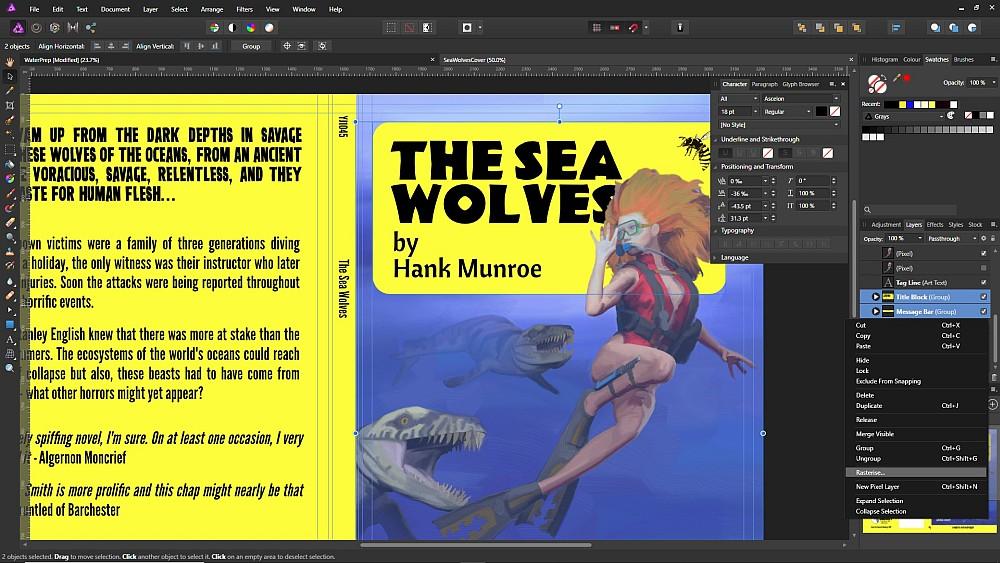Expand the Title Block group
The image size is (1000, 563).
[x=876, y=297]
